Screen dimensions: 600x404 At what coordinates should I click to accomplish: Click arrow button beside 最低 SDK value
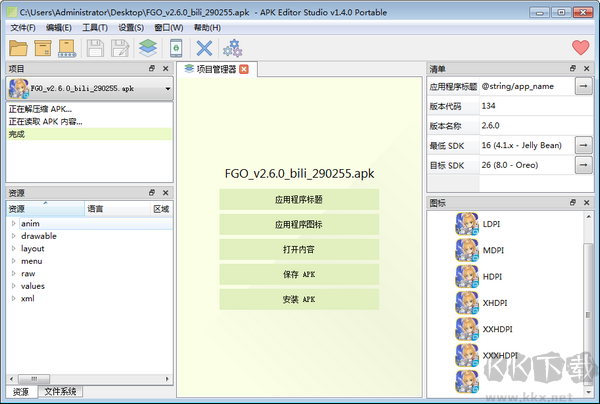(x=584, y=145)
